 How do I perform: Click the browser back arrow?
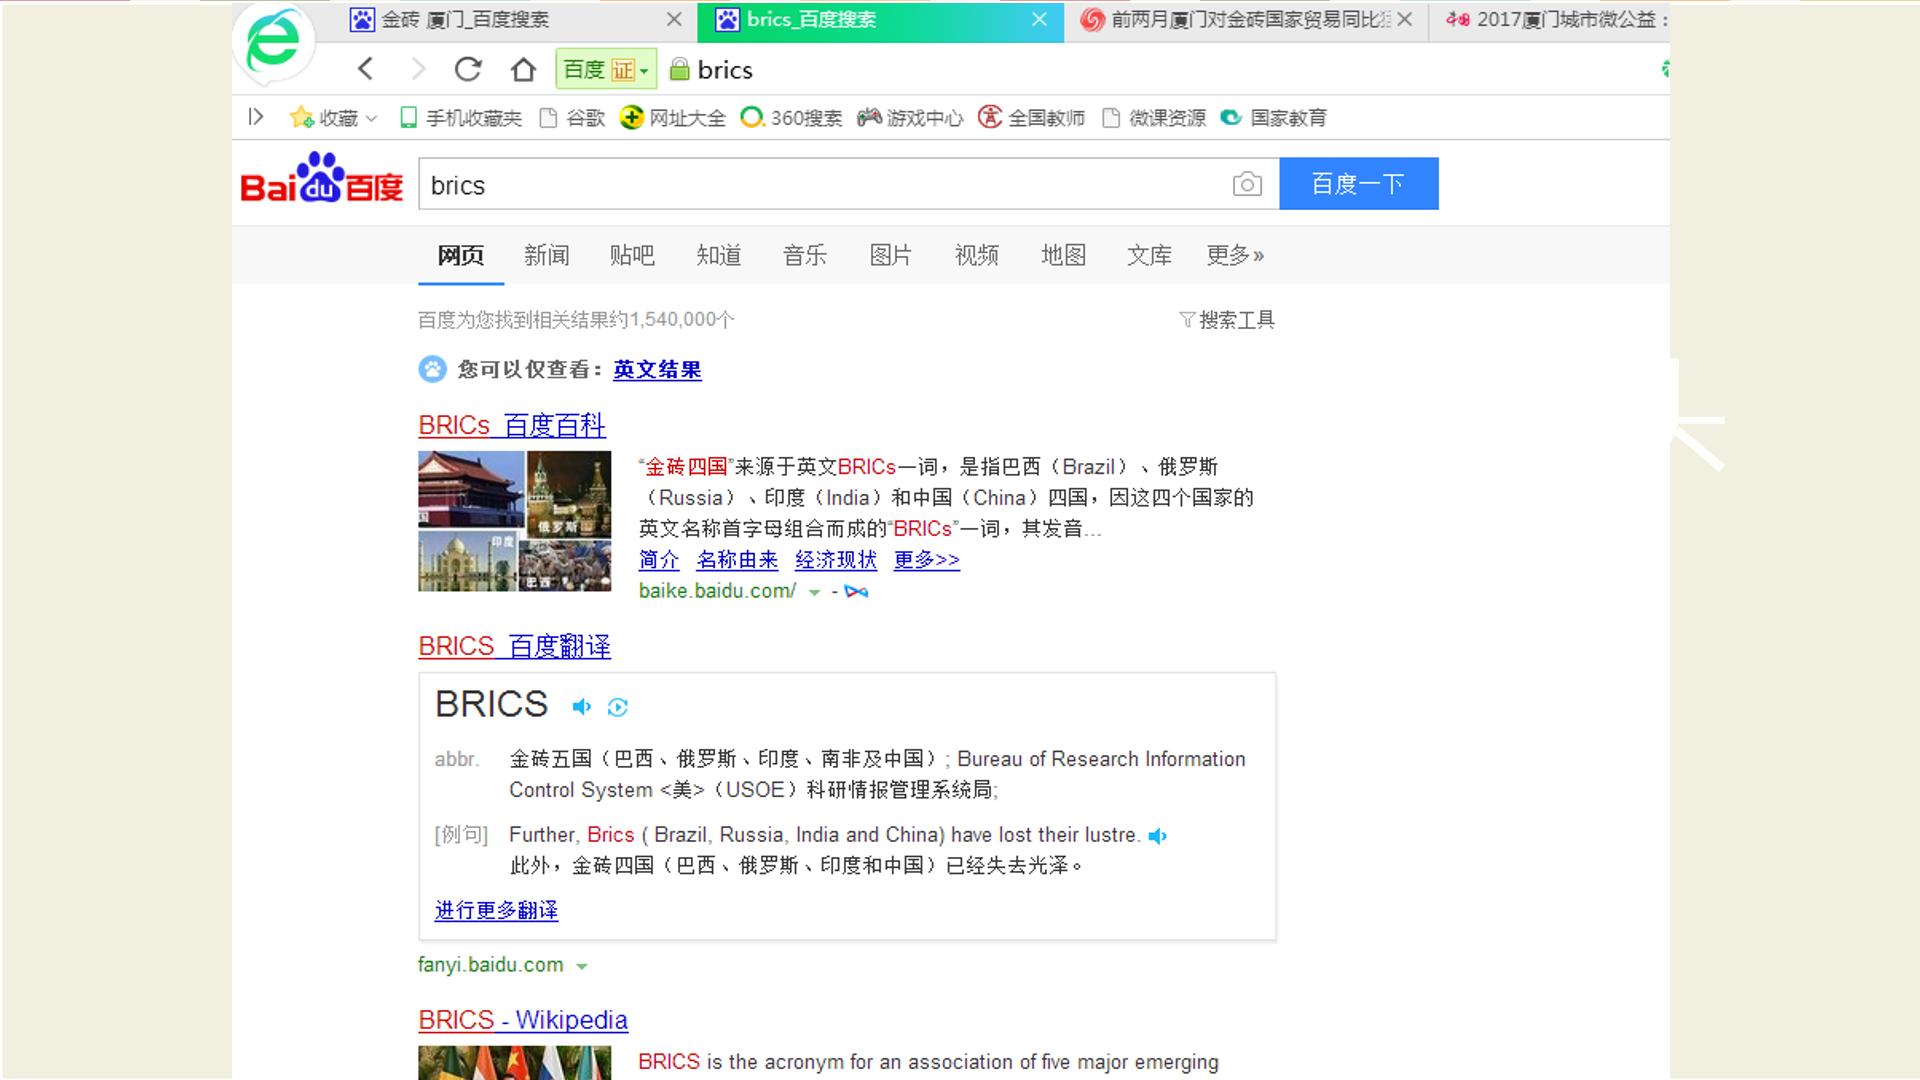366,69
